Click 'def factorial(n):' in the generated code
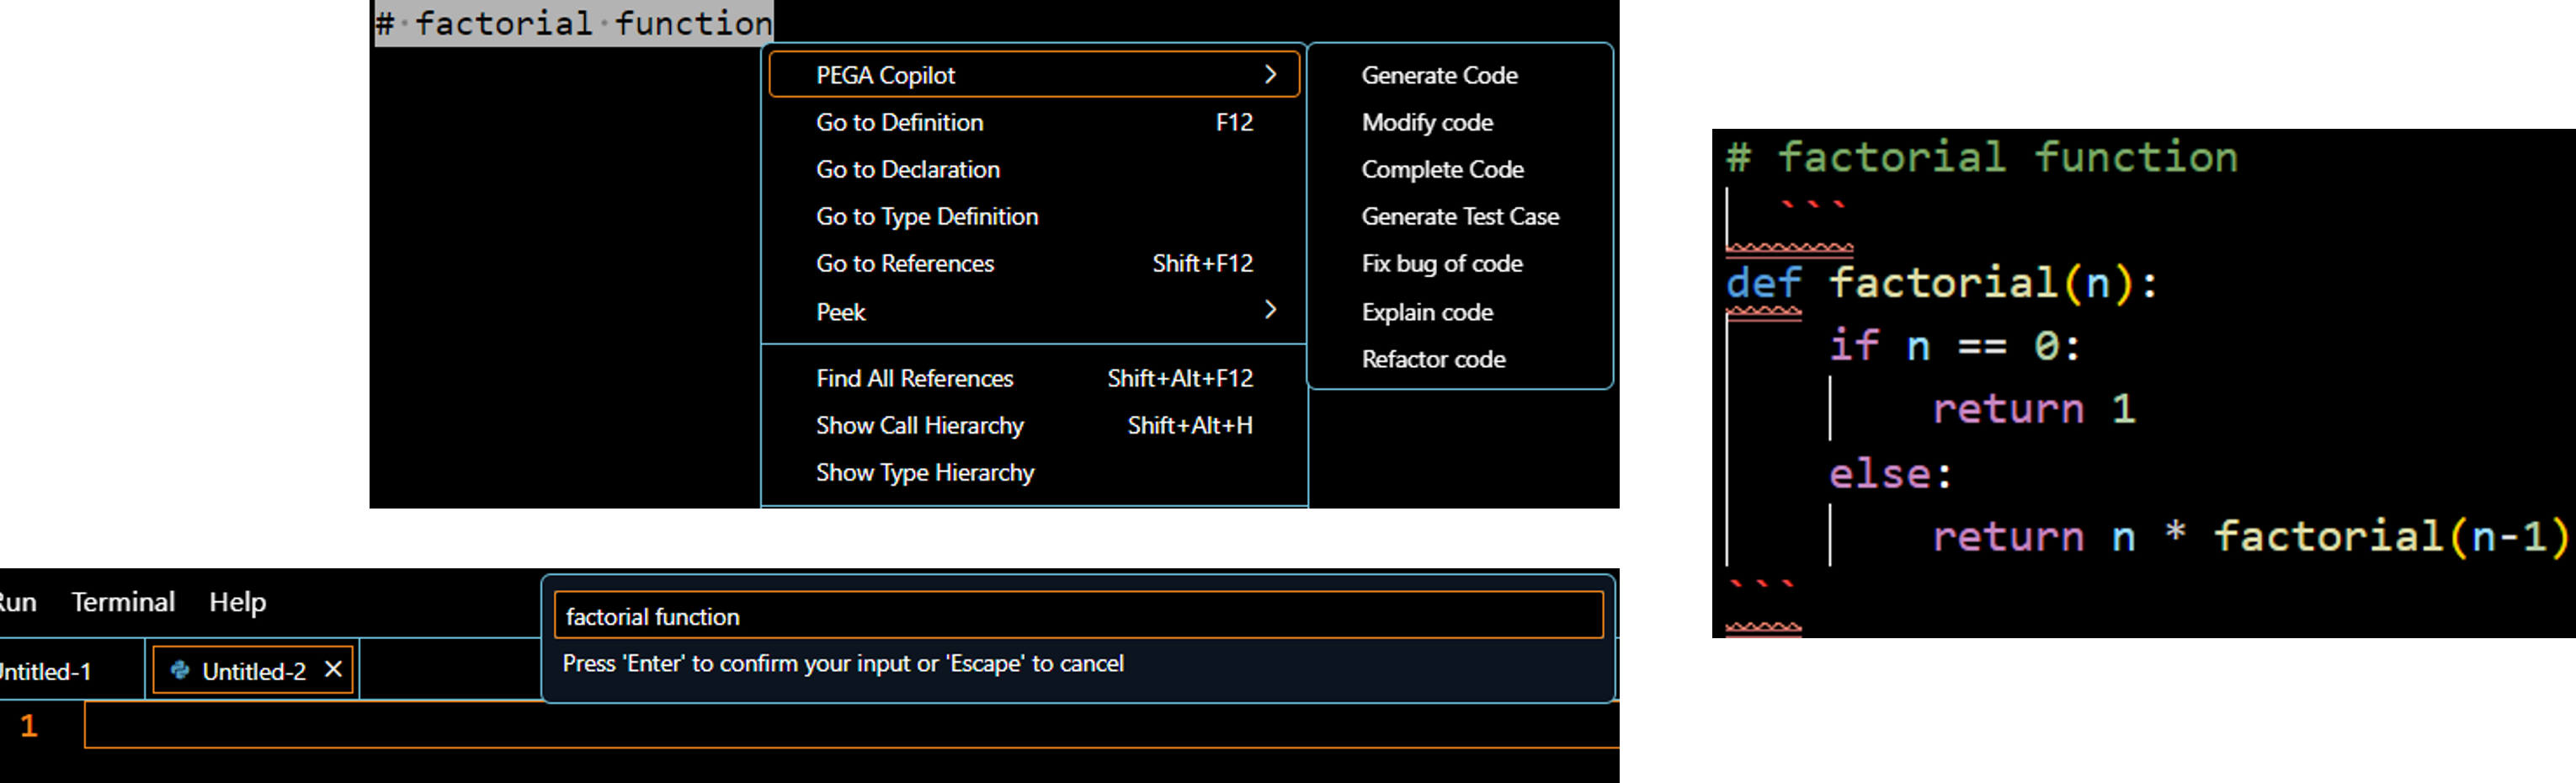This screenshot has width=2576, height=783. point(1943,283)
